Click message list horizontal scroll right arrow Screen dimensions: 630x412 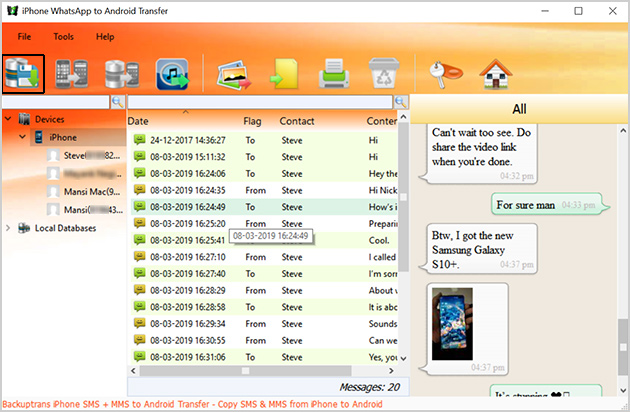tap(391, 371)
